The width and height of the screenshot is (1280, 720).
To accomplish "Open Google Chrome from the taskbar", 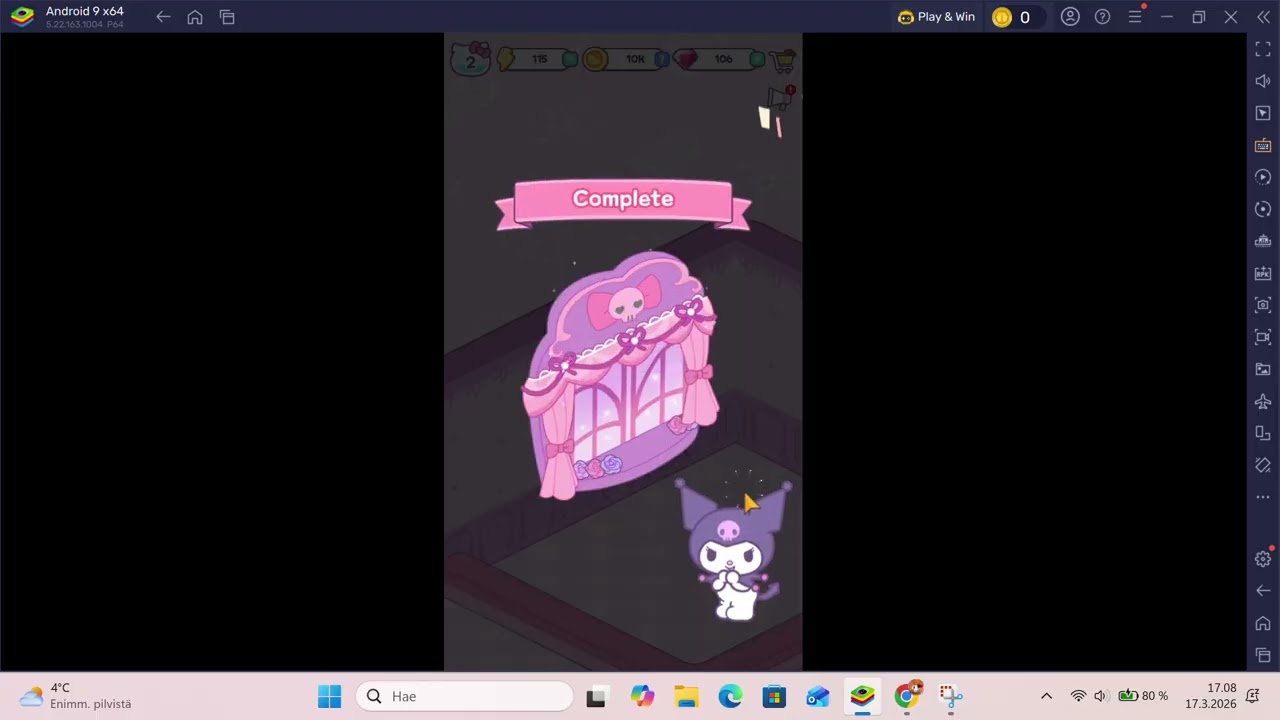I will 907,696.
